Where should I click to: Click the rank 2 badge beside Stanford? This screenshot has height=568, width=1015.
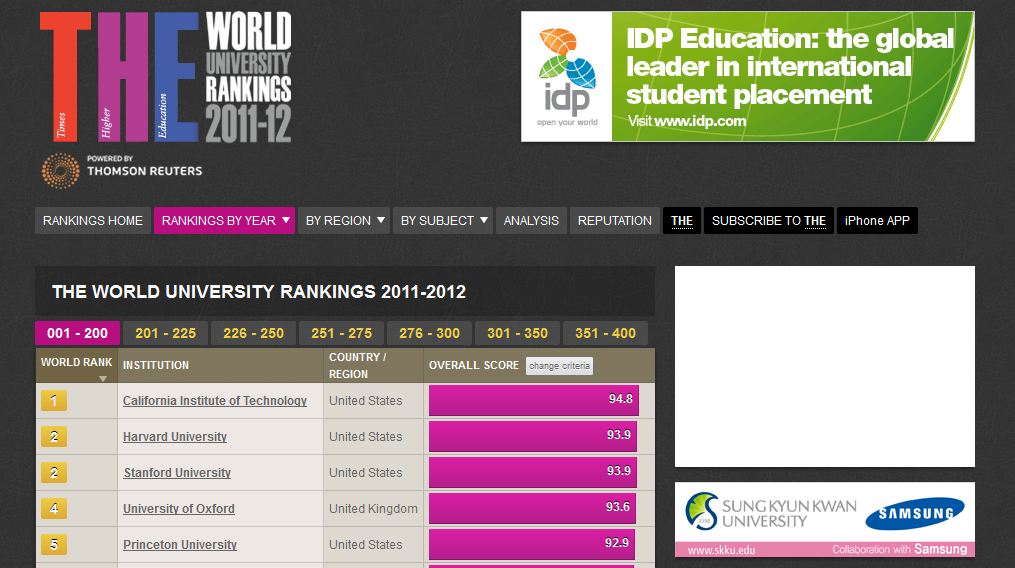pos(54,473)
